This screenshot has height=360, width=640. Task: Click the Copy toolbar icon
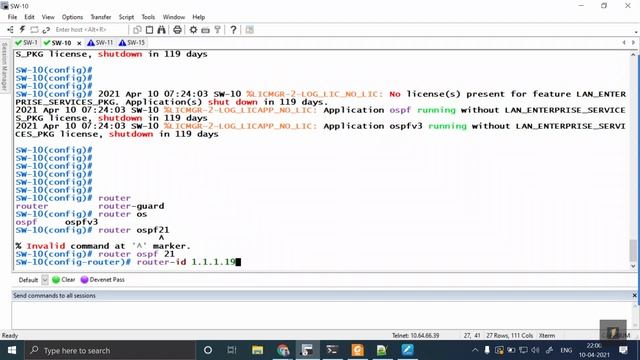137,30
